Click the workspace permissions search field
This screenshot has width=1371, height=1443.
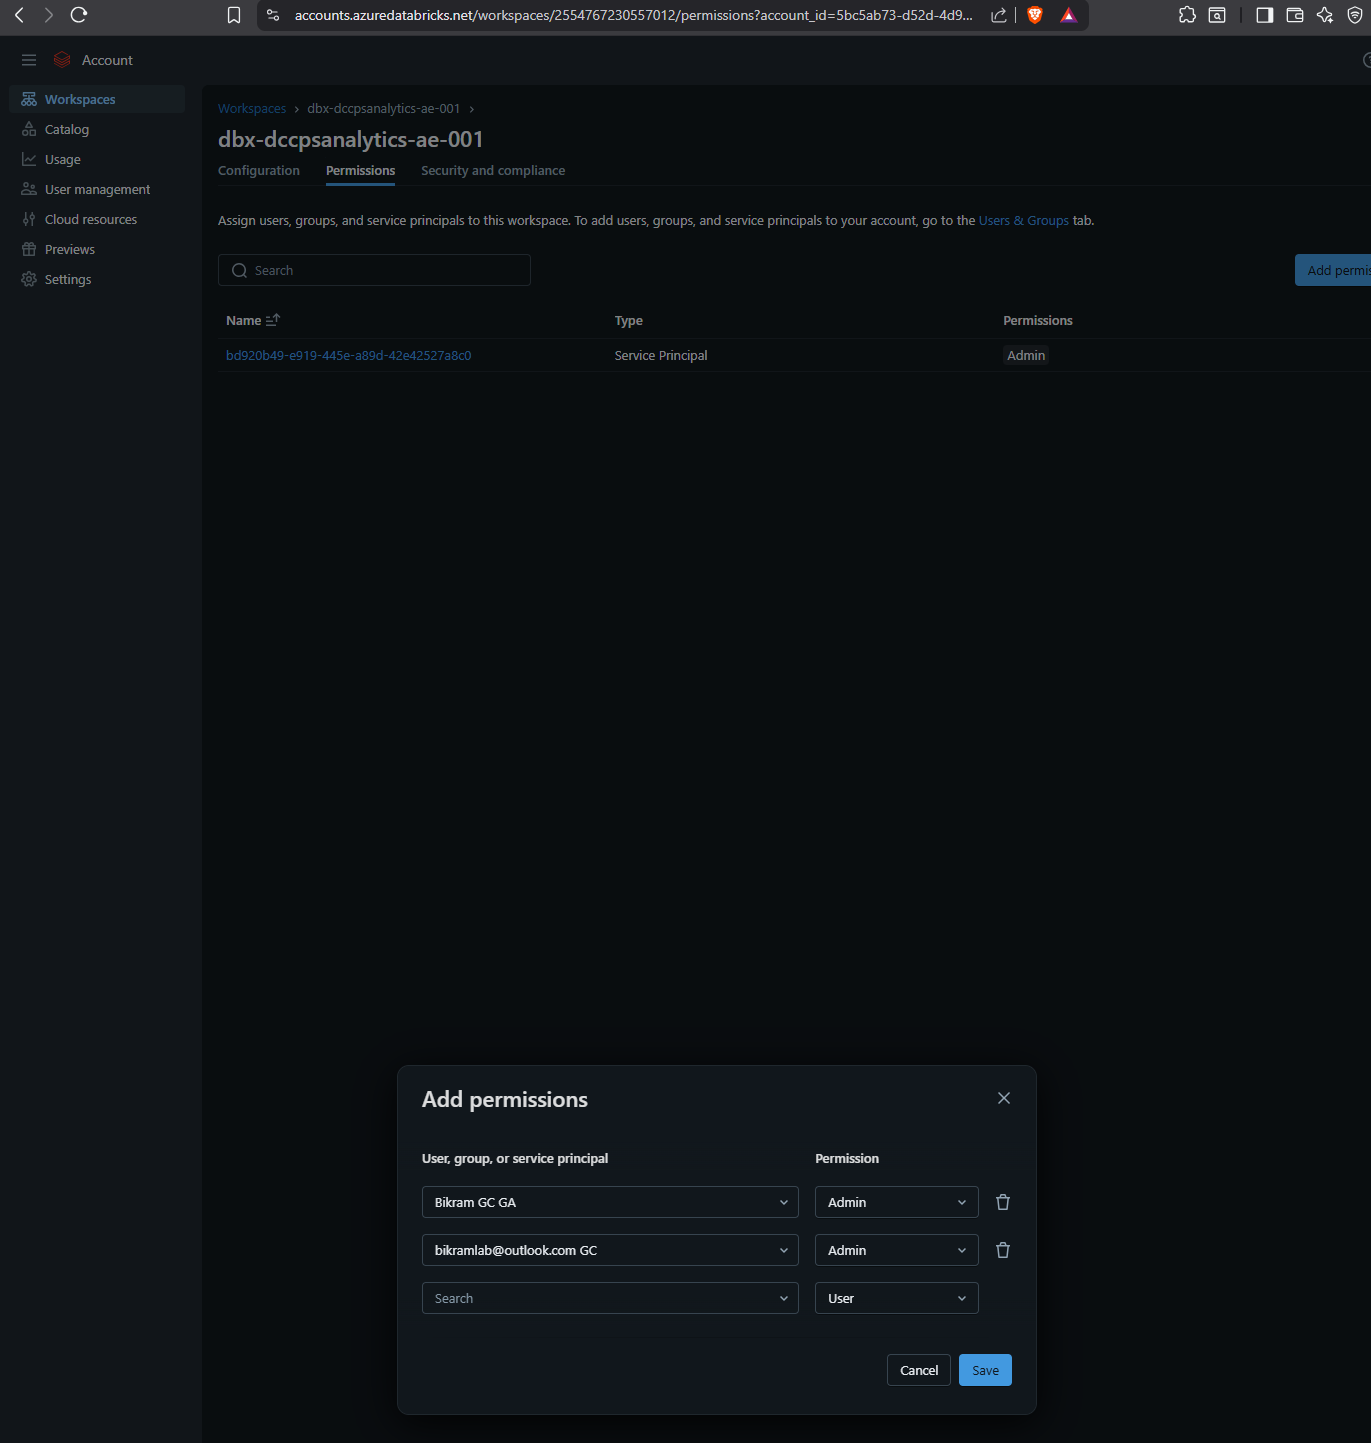pyautogui.click(x=374, y=270)
